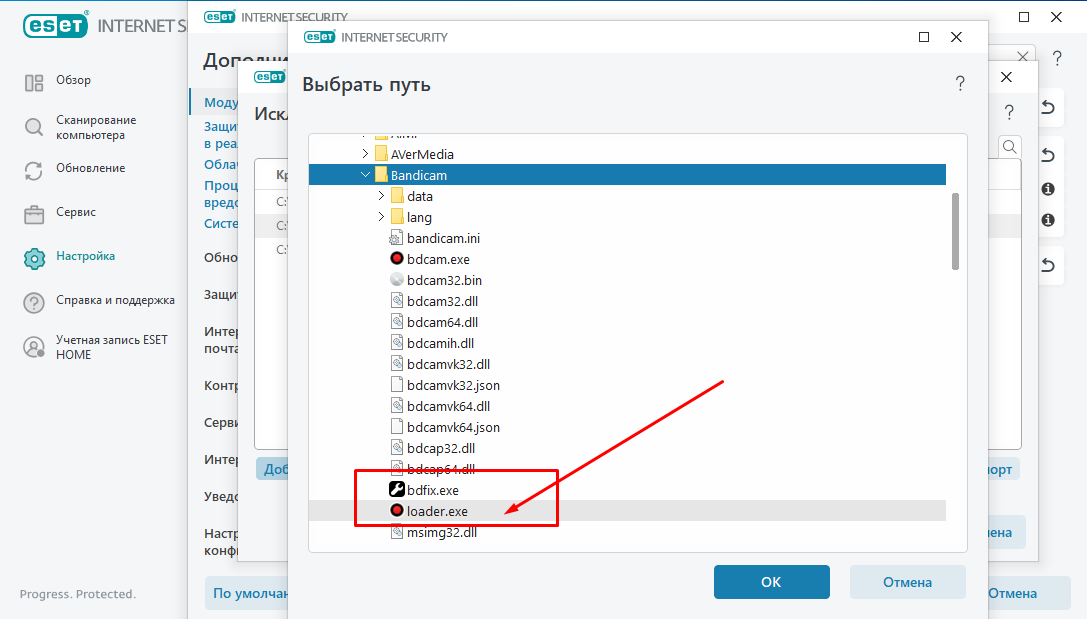Select msimg32.dll file
This screenshot has height=619, width=1087.
click(x=442, y=532)
